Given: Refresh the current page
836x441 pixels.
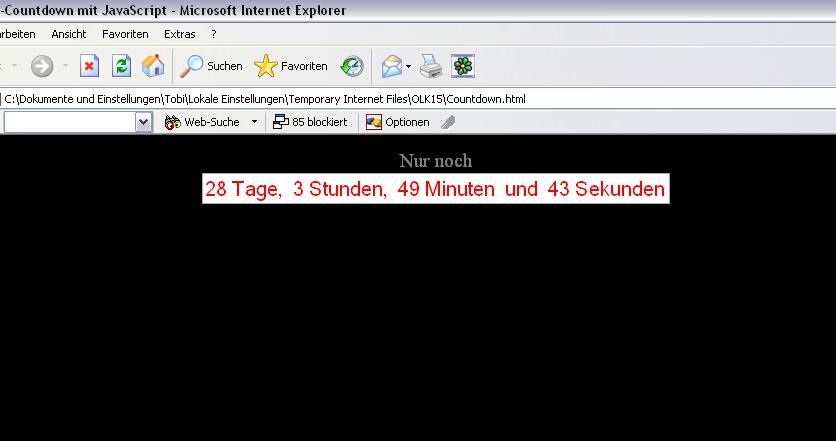Looking at the screenshot, I should click(121, 66).
